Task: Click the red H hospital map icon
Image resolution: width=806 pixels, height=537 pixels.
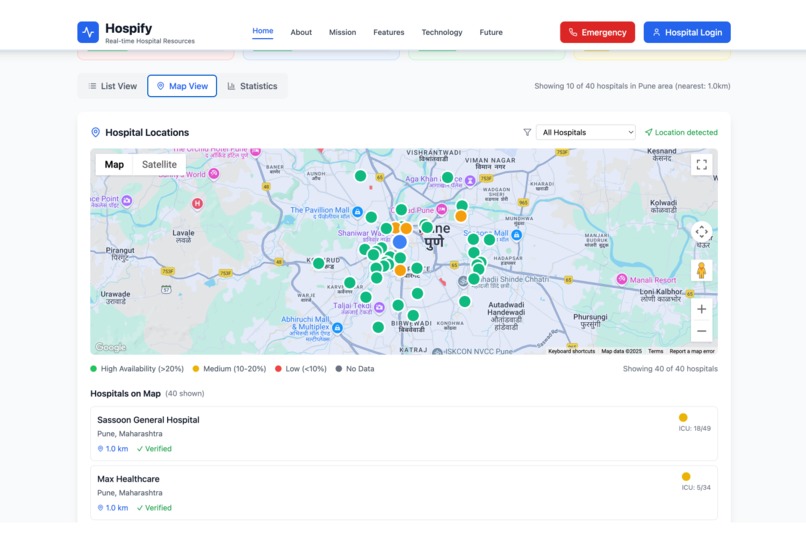Action: [x=197, y=204]
